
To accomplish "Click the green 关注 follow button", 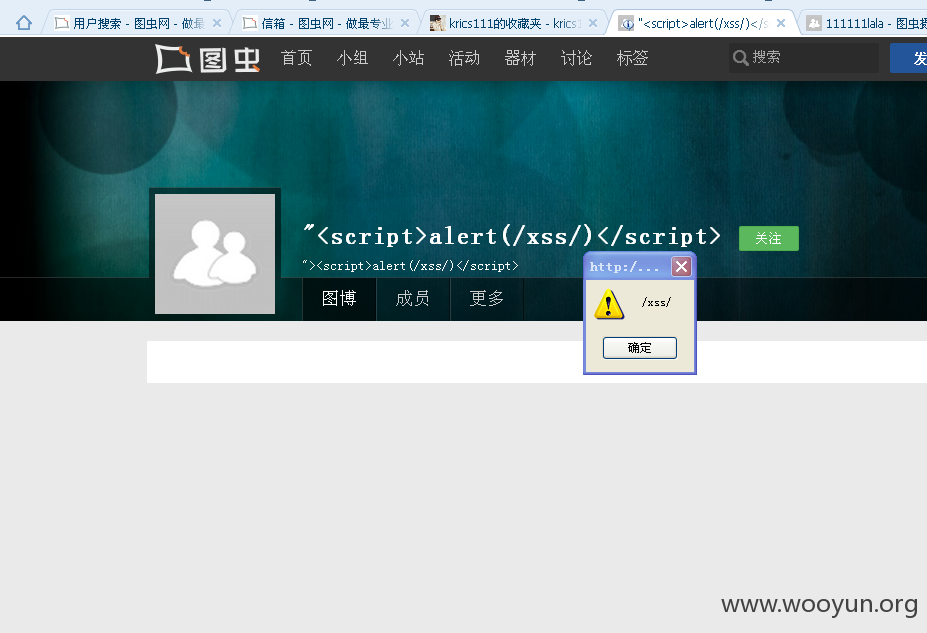I will 769,238.
